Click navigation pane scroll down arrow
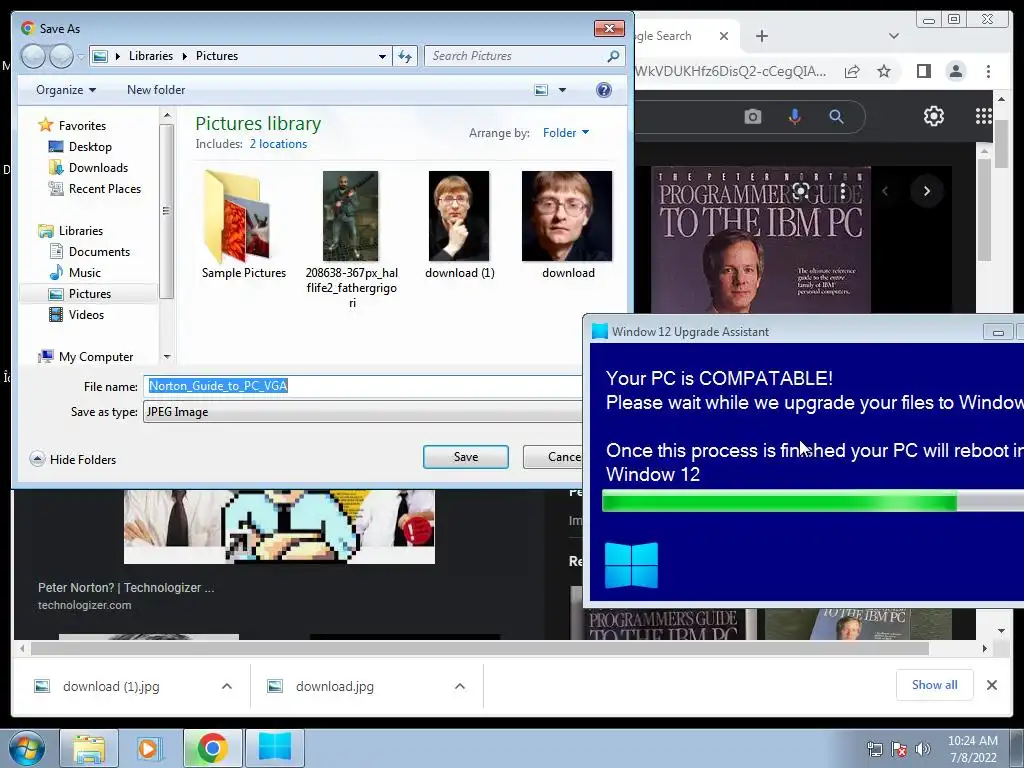Viewport: 1024px width, 768px height. tap(167, 357)
